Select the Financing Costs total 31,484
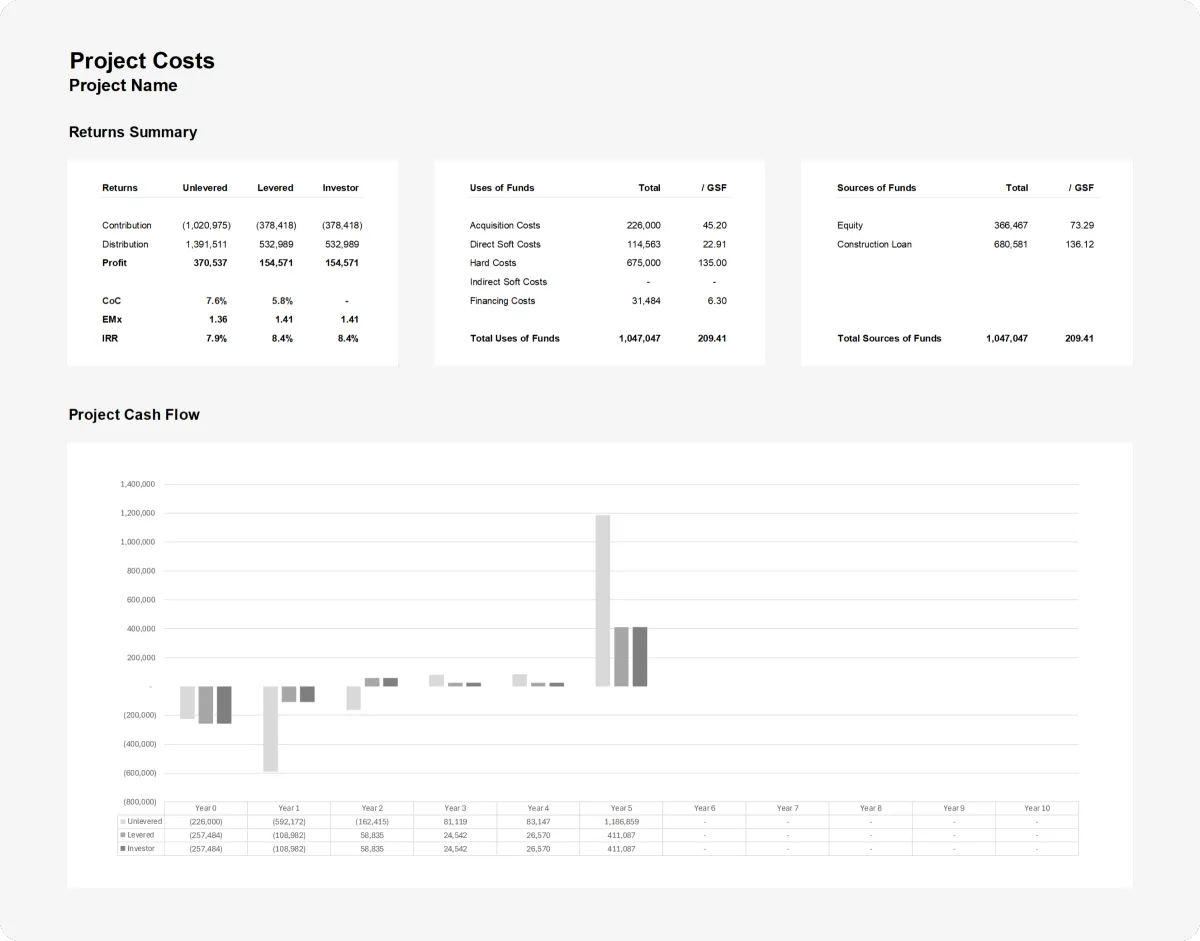 click(647, 301)
